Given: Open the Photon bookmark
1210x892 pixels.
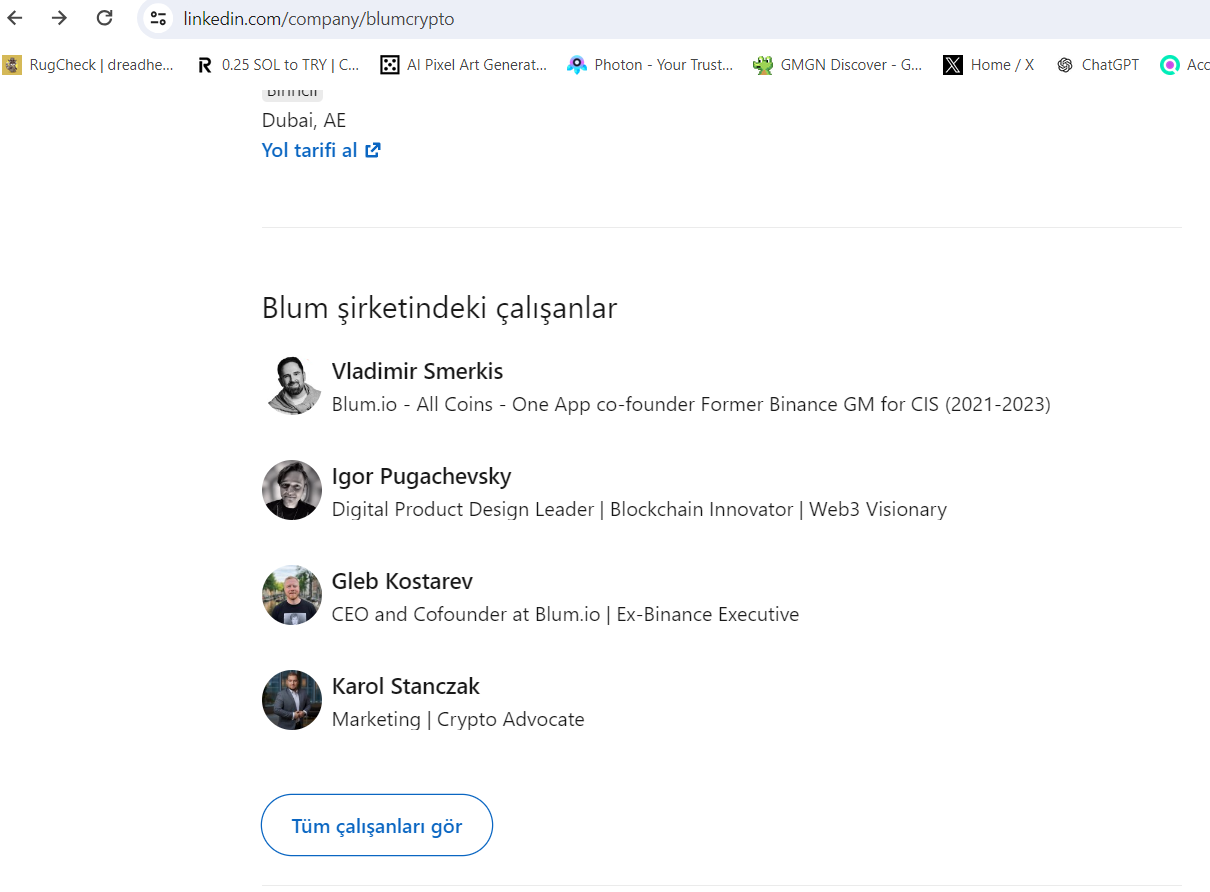Looking at the screenshot, I should click(650, 65).
